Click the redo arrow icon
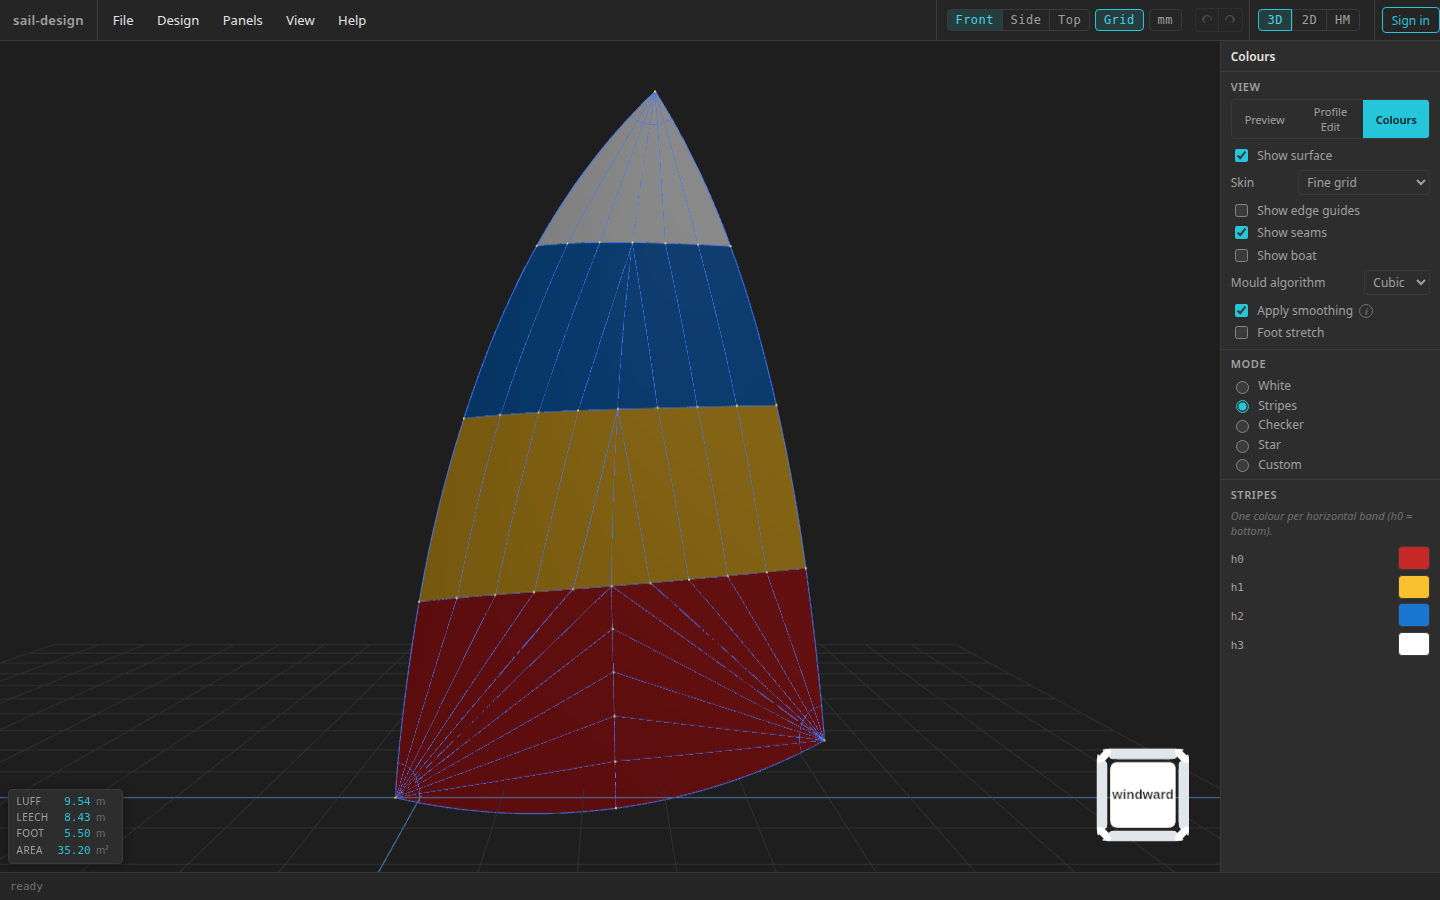1440x900 pixels. click(1230, 20)
